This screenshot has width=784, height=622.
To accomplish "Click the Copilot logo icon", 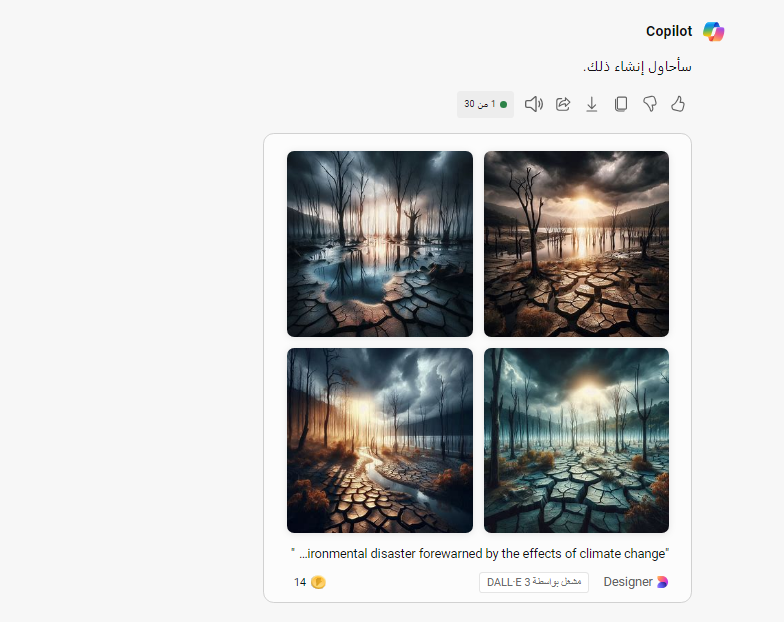I will point(714,32).
